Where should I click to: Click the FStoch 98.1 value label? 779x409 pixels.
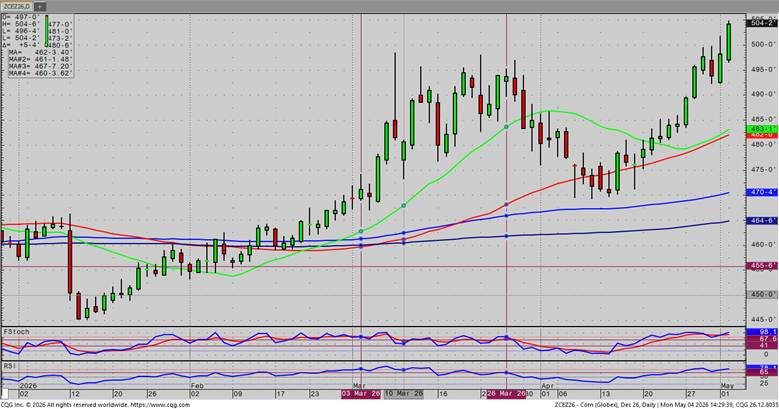pyautogui.click(x=762, y=331)
